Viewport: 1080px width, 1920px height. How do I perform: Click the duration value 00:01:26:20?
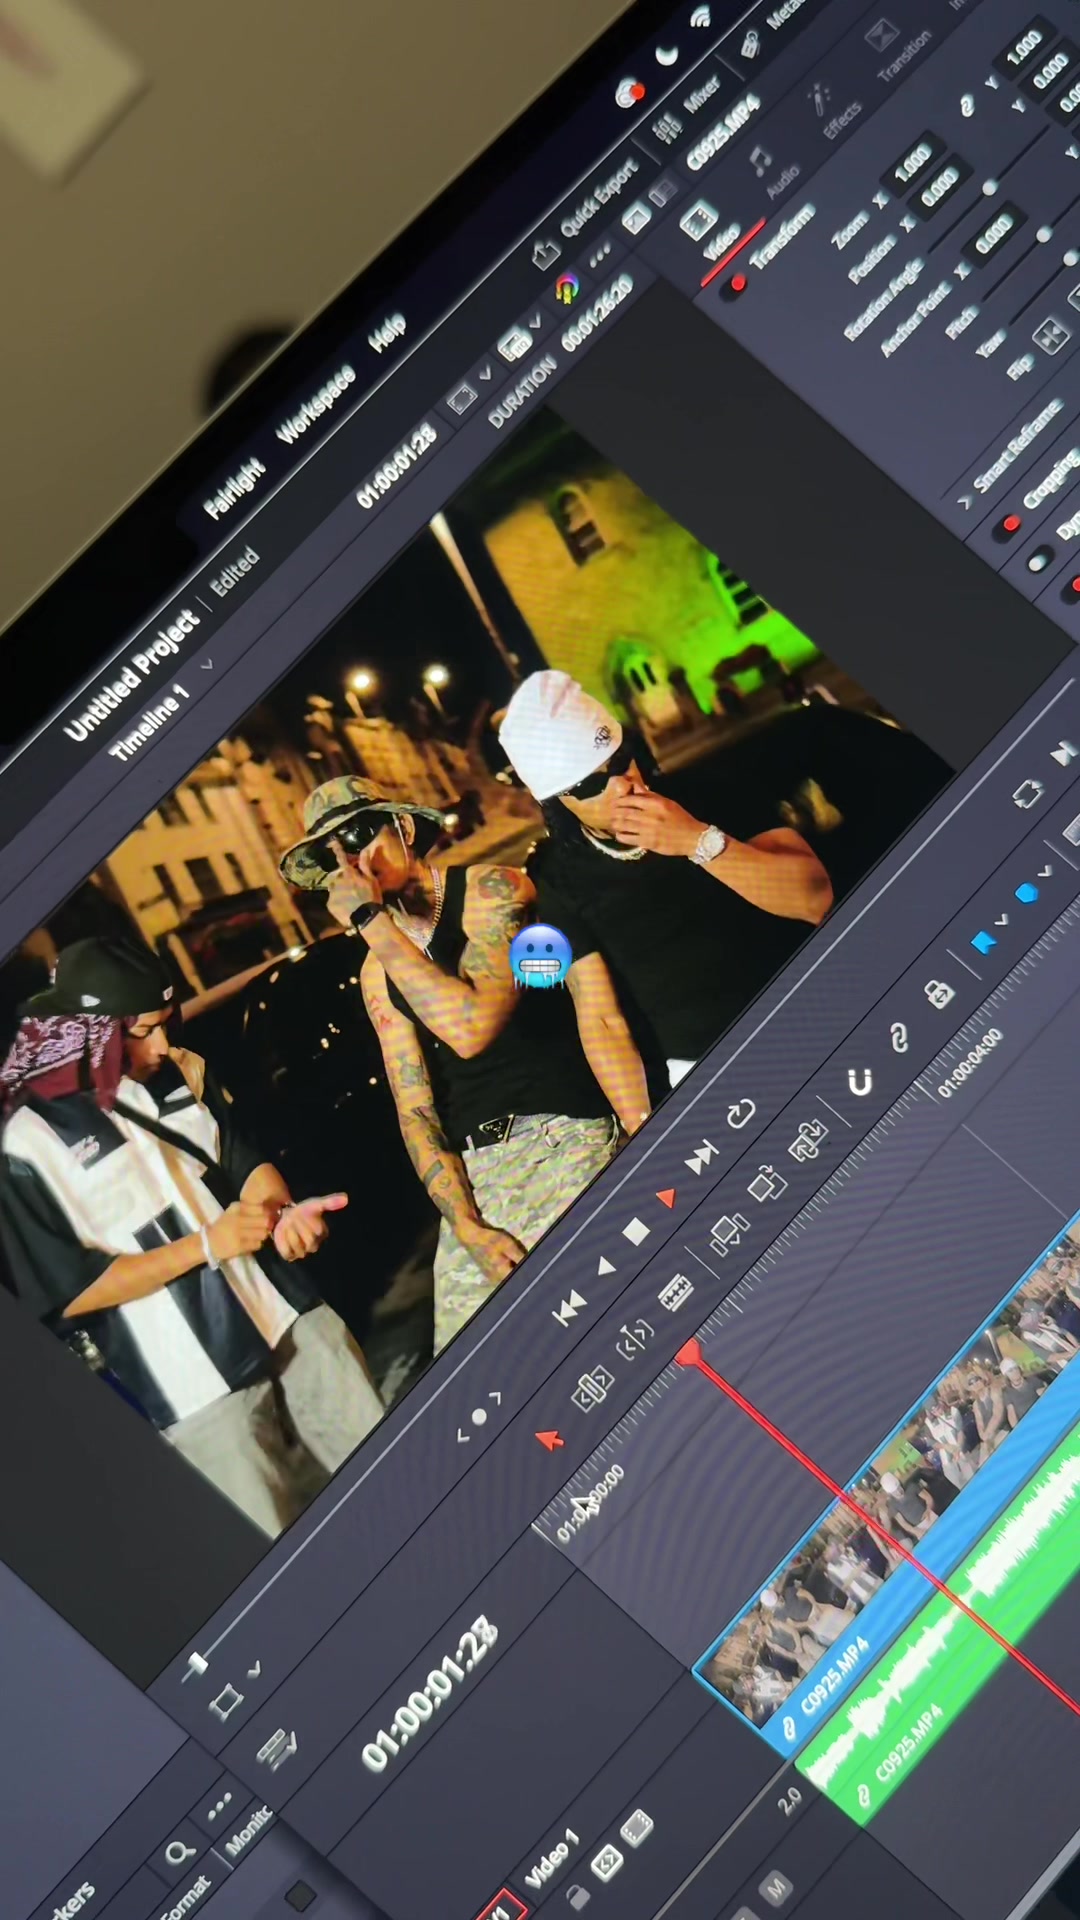598,313
